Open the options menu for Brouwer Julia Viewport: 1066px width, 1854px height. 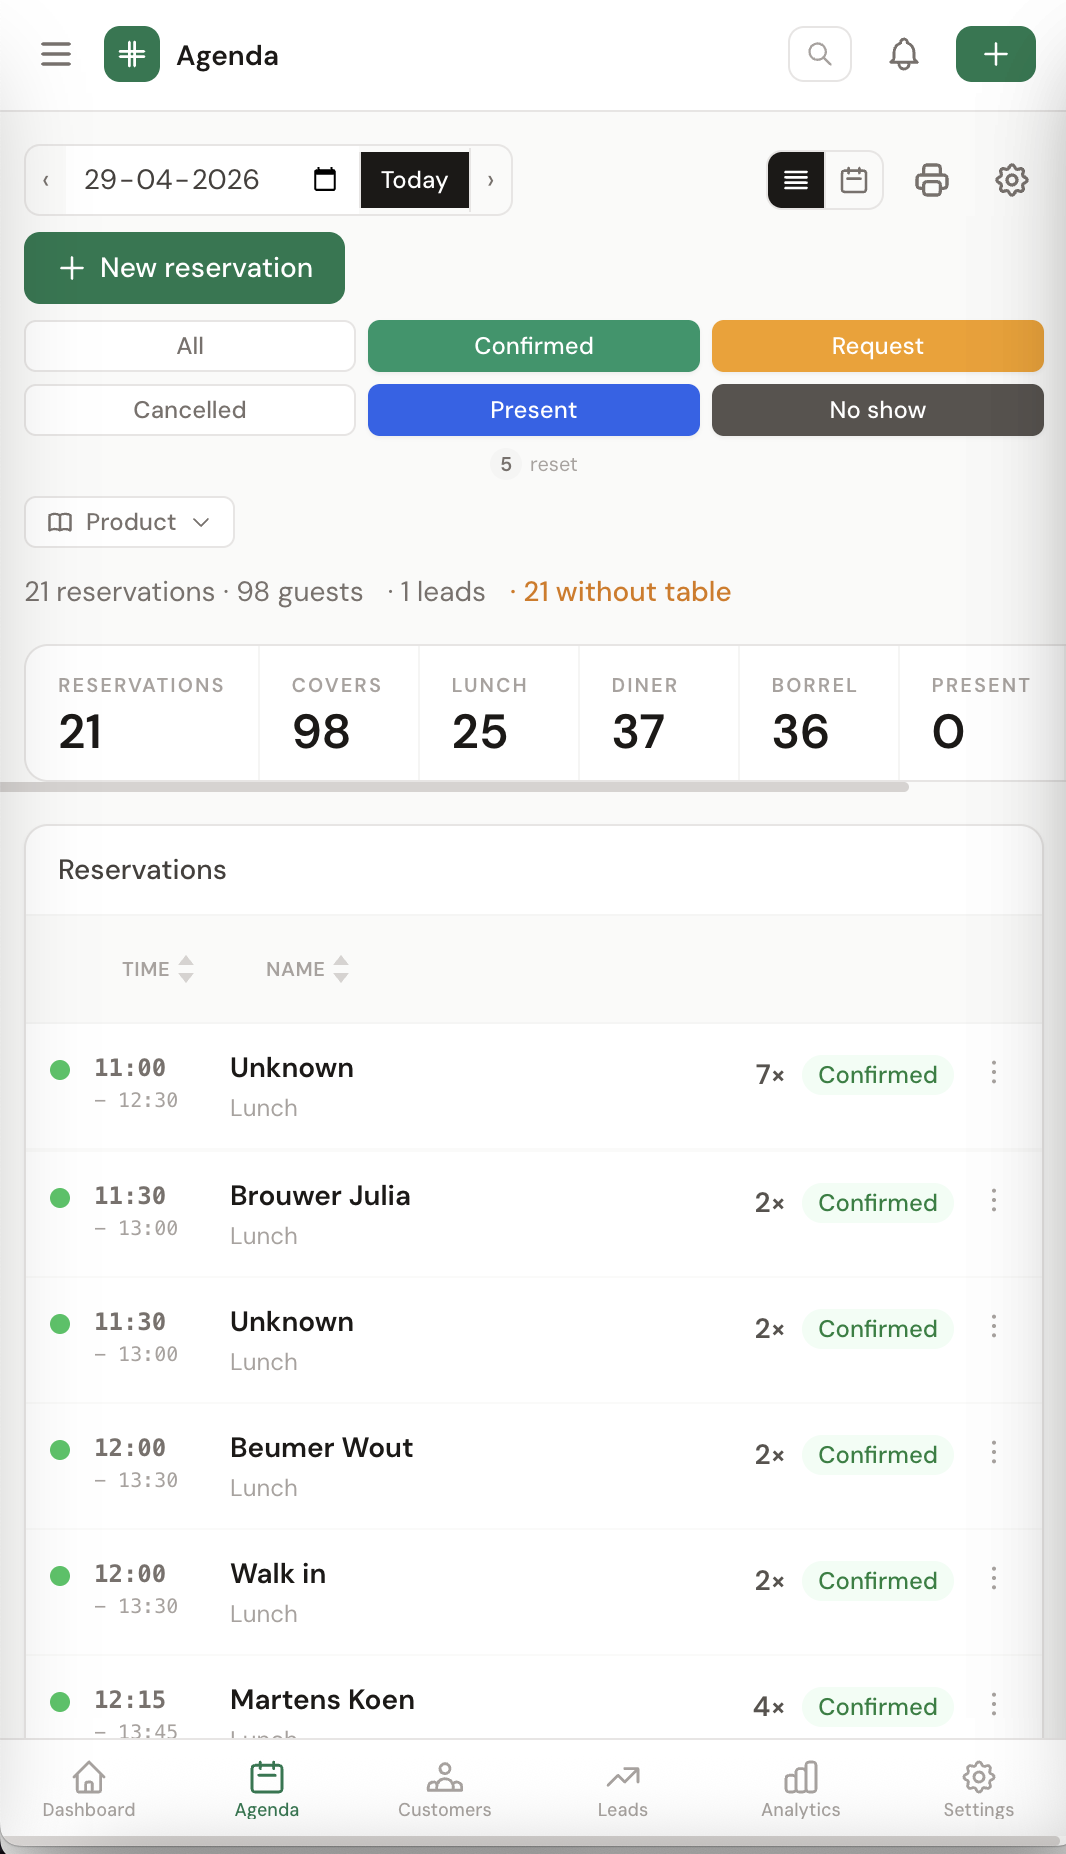tap(994, 1201)
